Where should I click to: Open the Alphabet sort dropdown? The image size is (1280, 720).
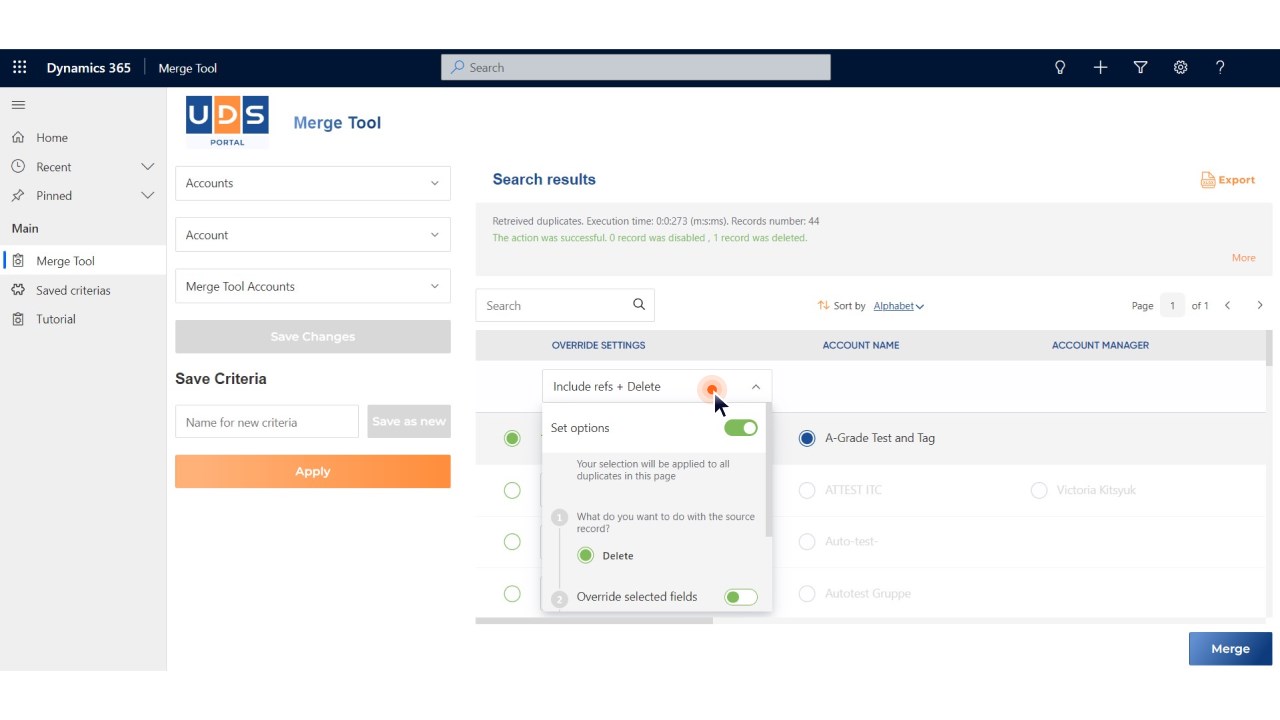(899, 306)
